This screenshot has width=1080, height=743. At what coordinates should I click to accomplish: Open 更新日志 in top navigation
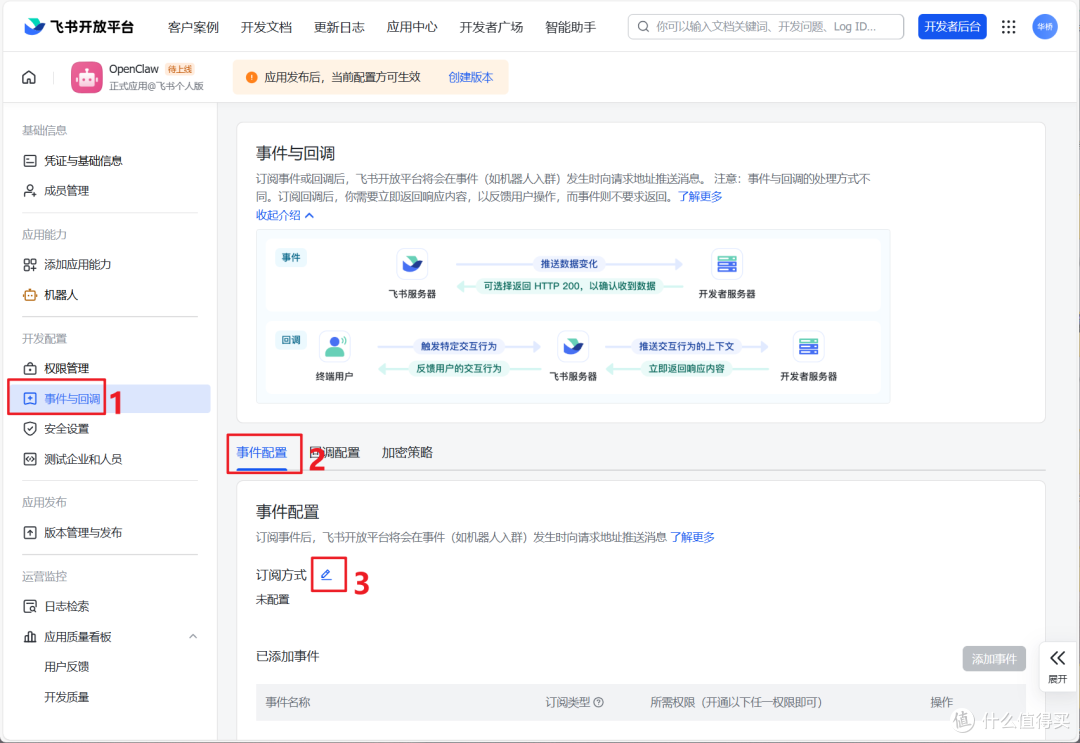[x=339, y=27]
